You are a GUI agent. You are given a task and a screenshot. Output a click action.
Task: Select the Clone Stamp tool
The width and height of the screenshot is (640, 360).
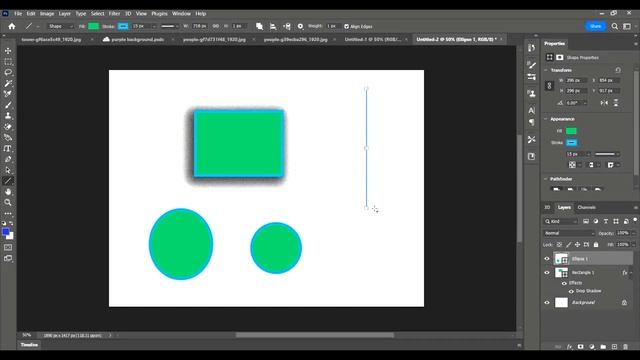(8, 116)
